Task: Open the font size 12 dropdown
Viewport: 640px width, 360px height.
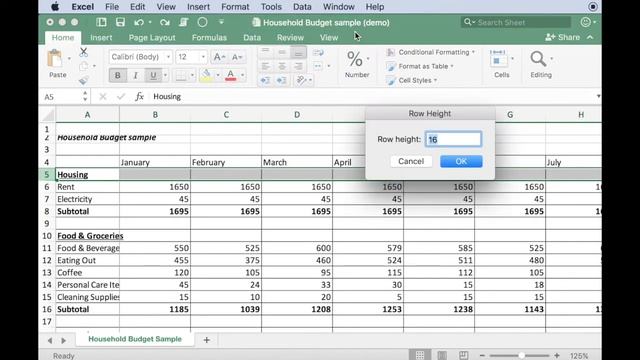Action: coord(203,57)
